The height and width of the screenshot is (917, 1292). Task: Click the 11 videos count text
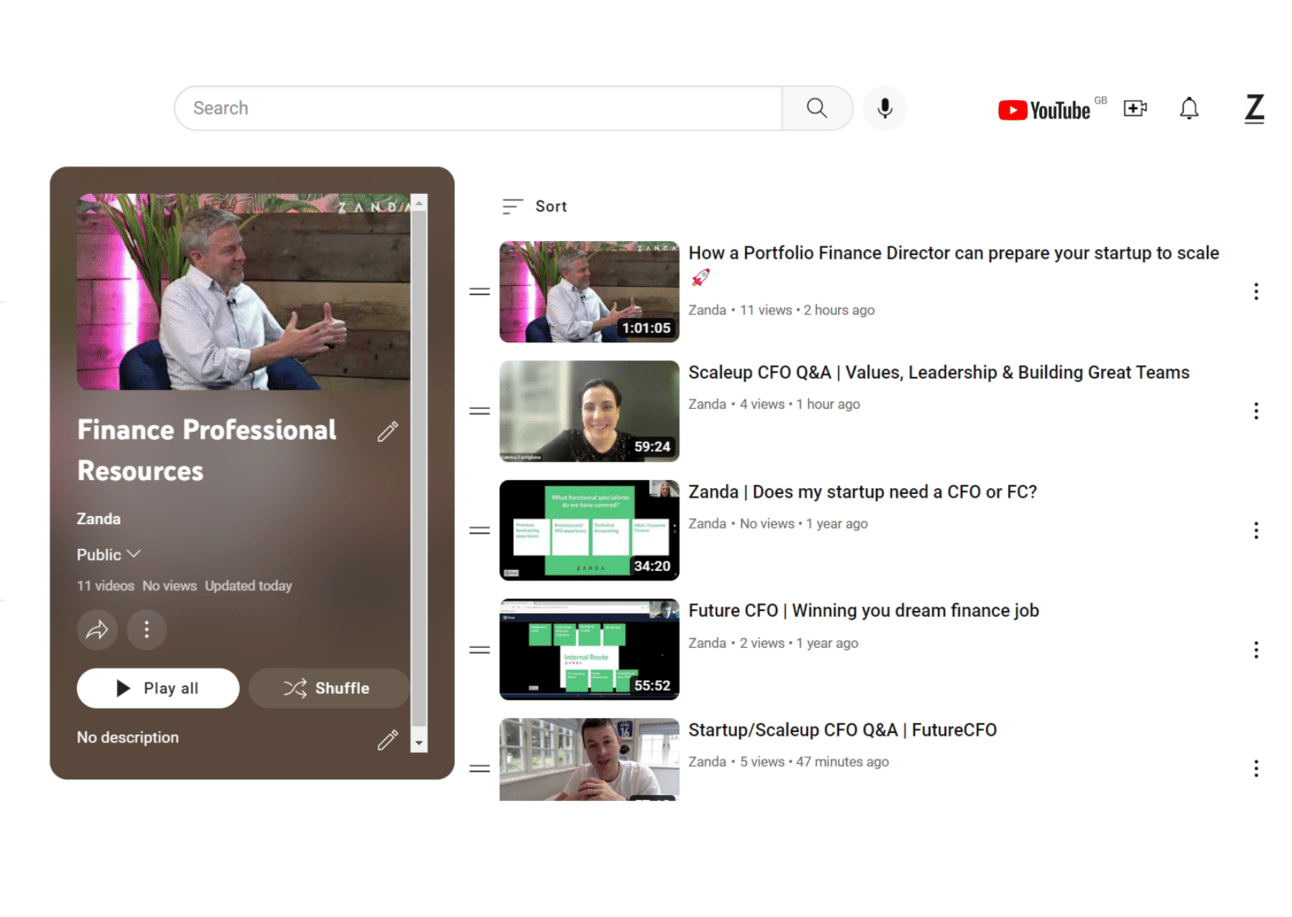105,586
